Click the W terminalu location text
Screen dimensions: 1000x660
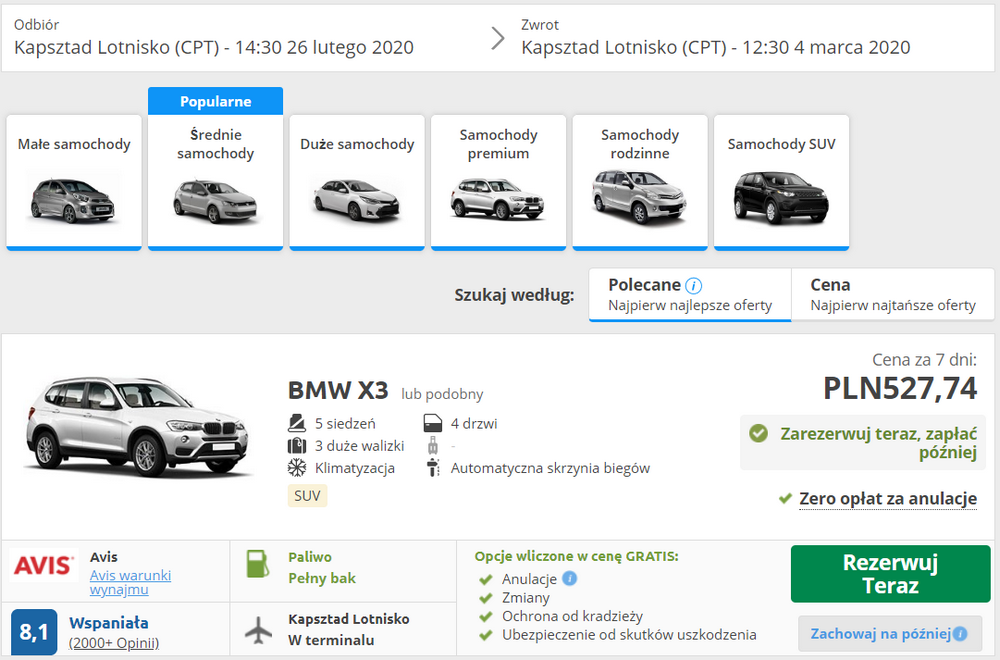coord(331,640)
